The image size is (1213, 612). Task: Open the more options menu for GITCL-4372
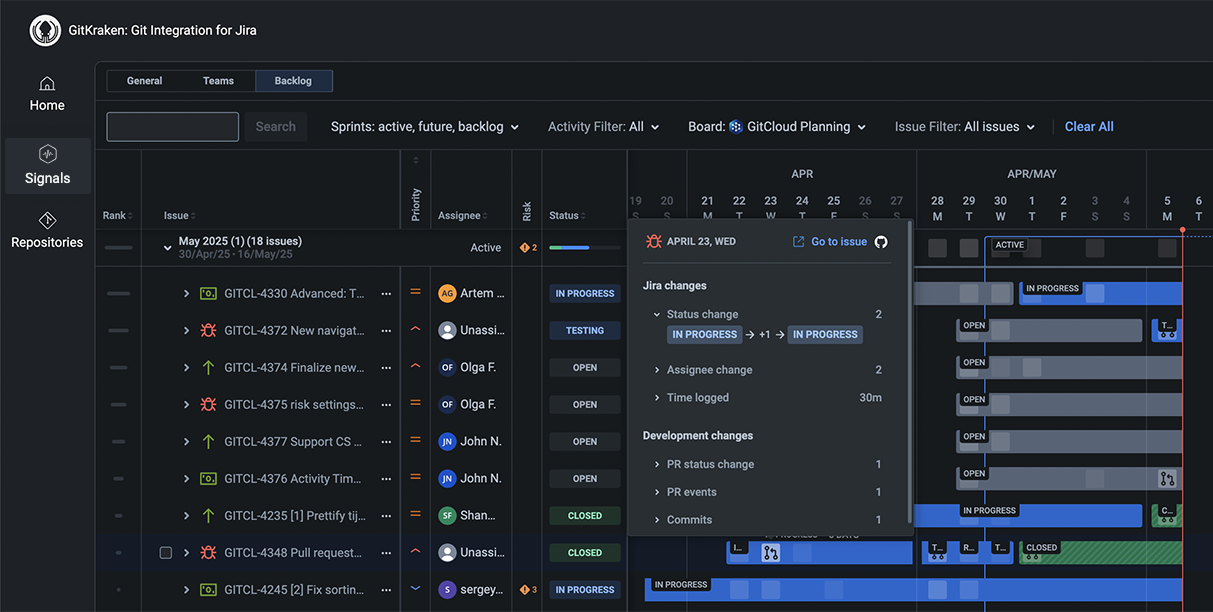coord(386,330)
